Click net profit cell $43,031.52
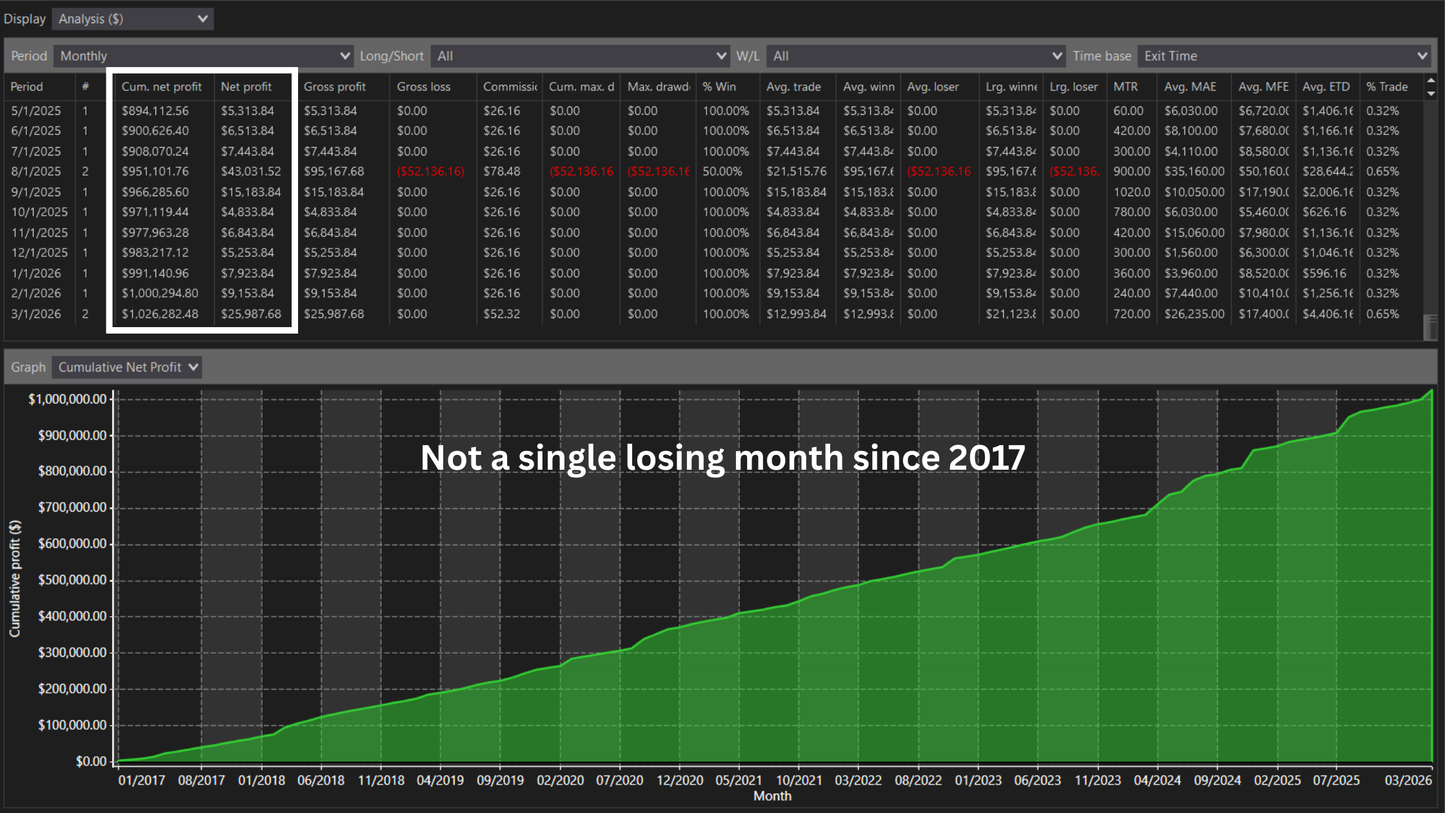Screen dimensions: 1445x813 tap(251, 172)
